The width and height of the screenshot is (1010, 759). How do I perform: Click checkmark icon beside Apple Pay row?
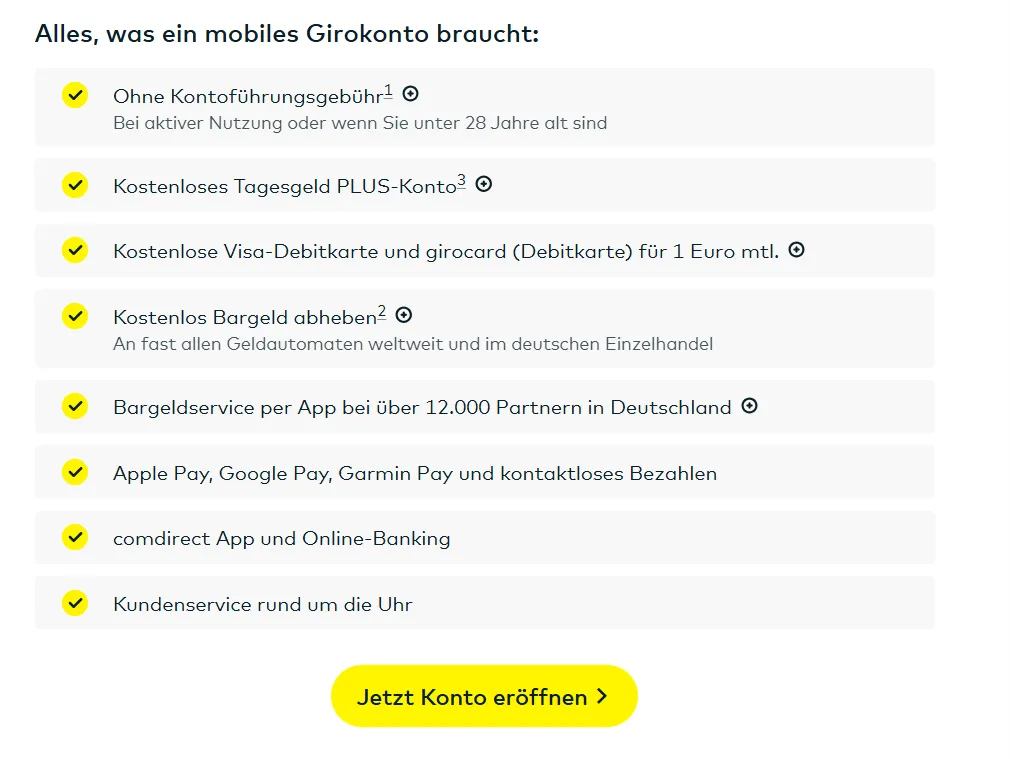75,472
